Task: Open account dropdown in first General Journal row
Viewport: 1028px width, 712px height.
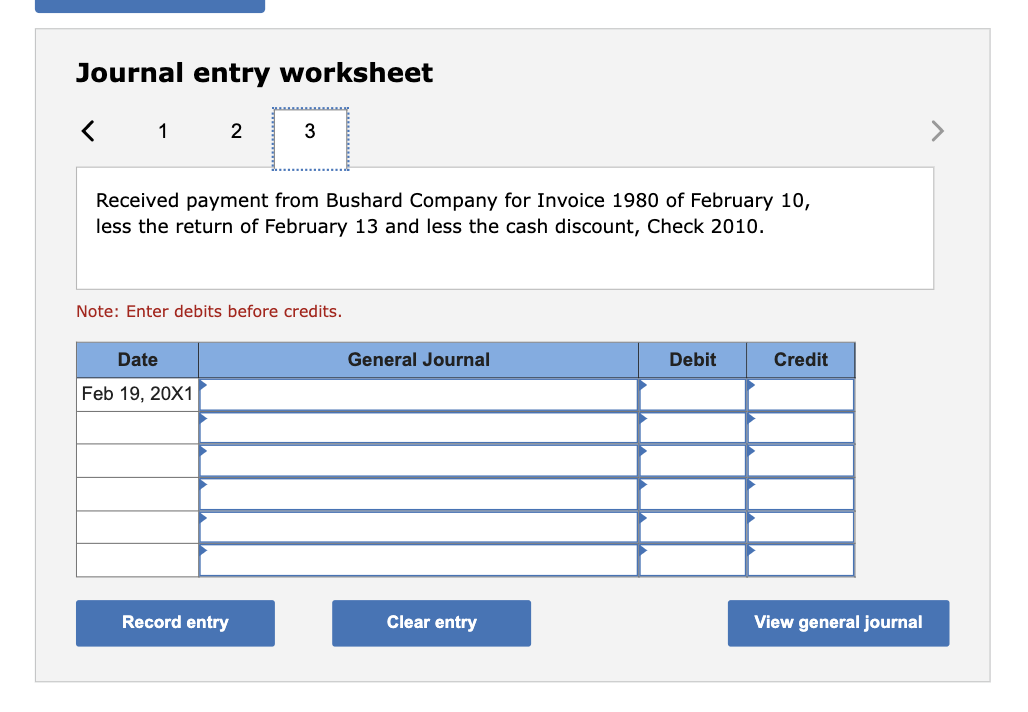Action: tap(418, 395)
